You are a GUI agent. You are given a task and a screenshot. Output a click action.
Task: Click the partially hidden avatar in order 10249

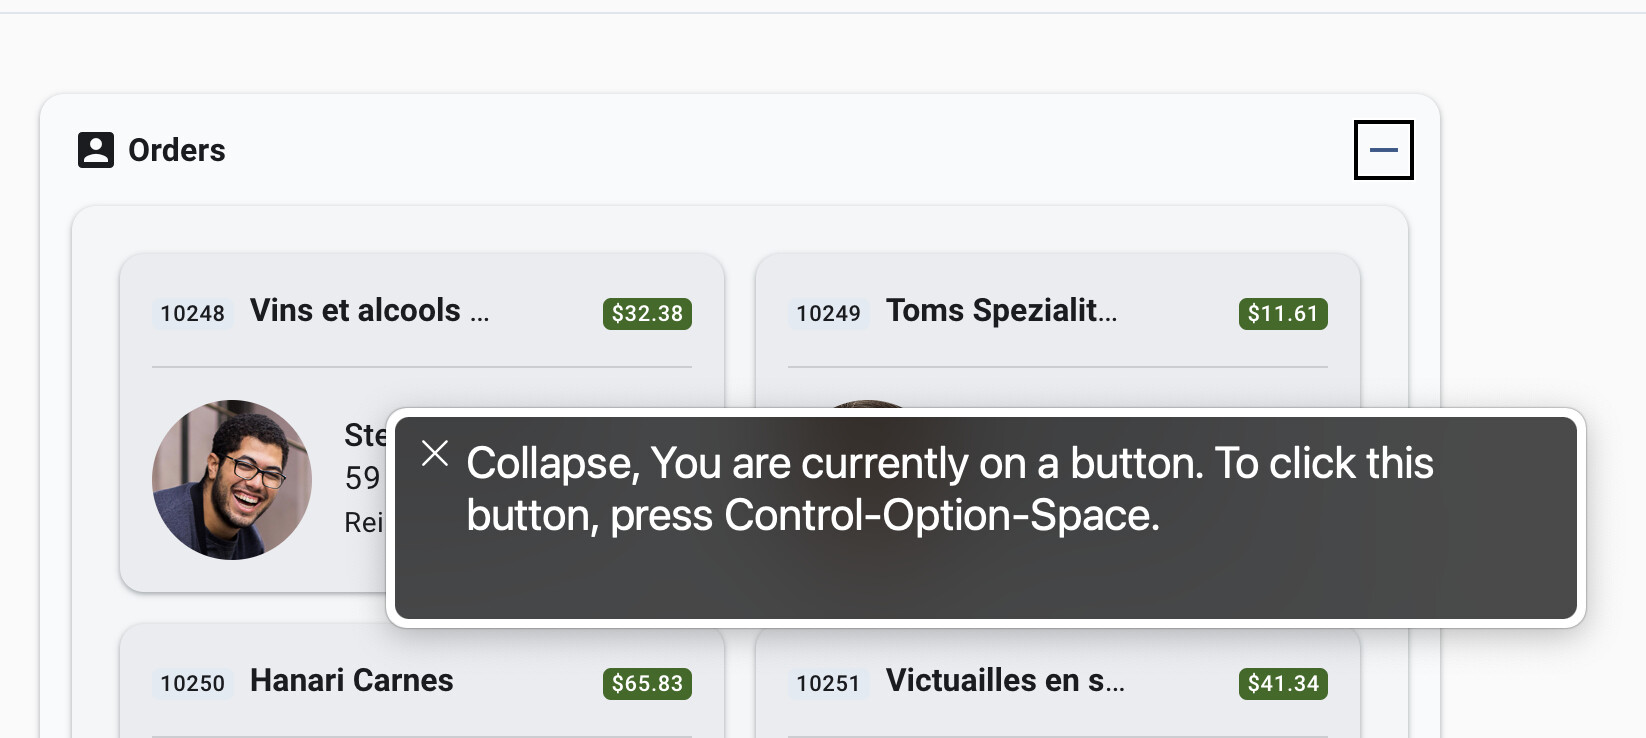point(868,403)
